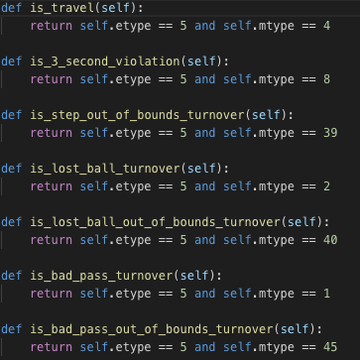This screenshot has width=360, height=360.
Task: Click the number 8 in 3-second violation
Action: (326, 79)
